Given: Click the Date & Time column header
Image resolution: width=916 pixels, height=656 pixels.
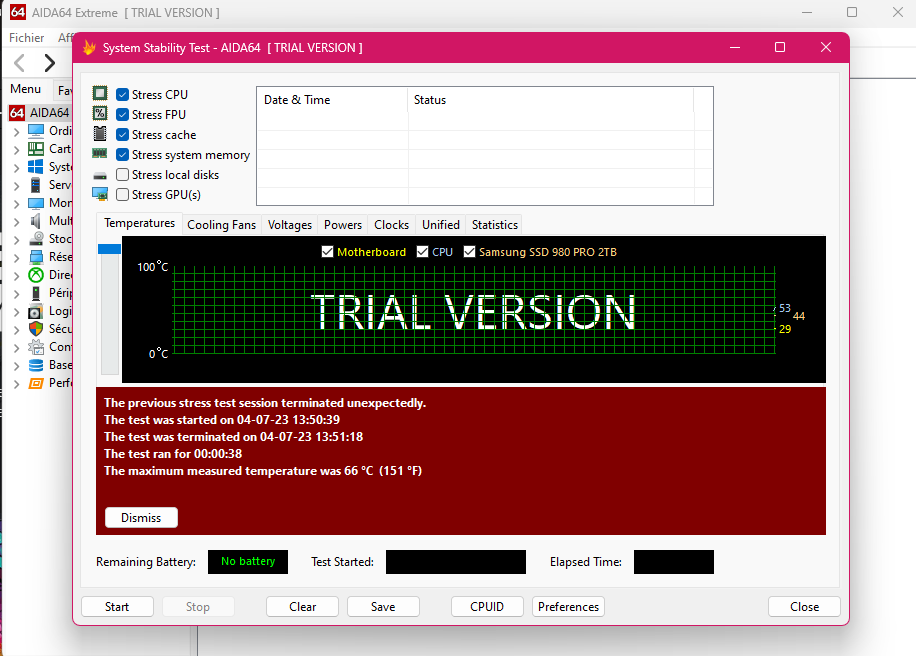Looking at the screenshot, I should 332,100.
